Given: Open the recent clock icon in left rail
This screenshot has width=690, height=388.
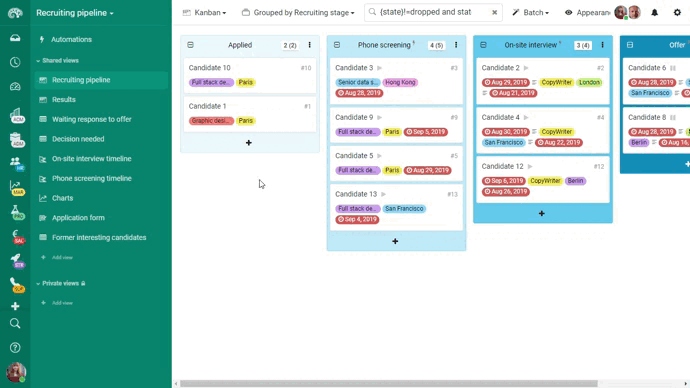Looking at the screenshot, I should click(x=15, y=62).
